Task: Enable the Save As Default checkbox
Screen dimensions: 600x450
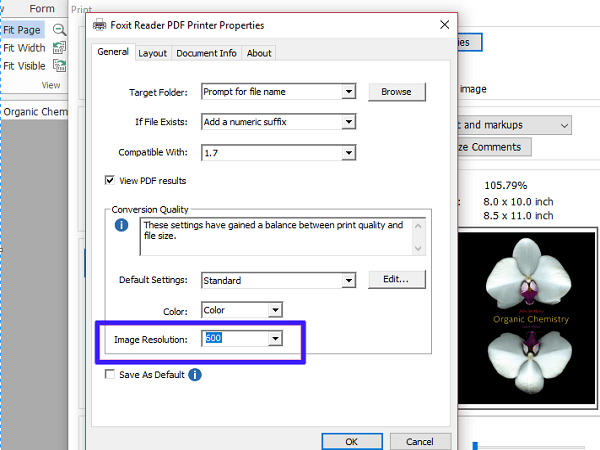Action: click(110, 375)
